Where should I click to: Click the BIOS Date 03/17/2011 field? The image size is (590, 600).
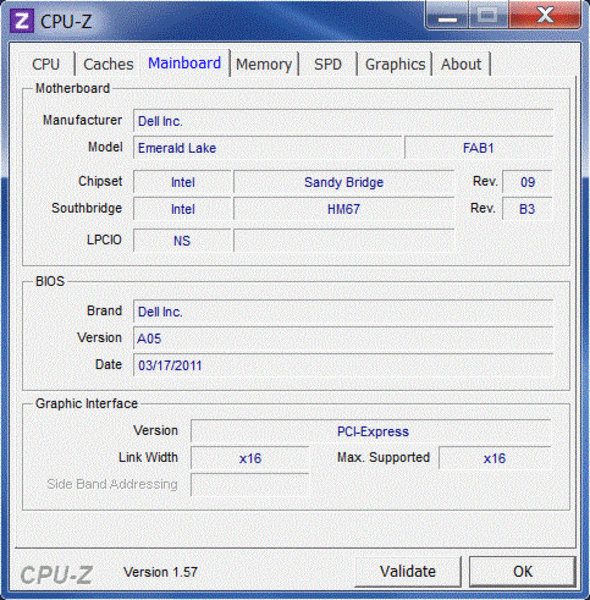[343, 365]
